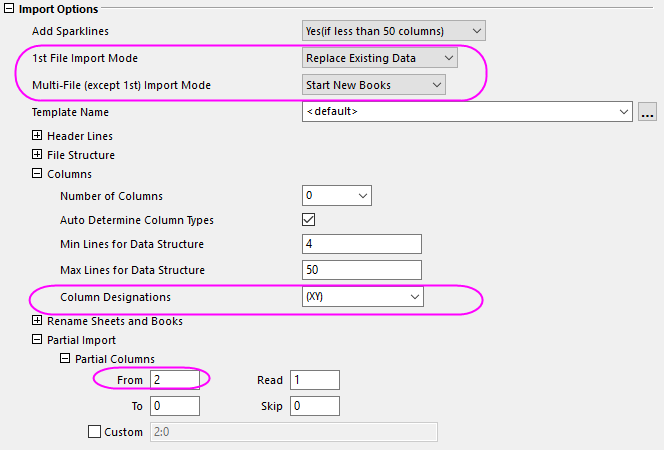This screenshot has width=664, height=450.
Task: Open the Template Name dropdown
Action: (x=467, y=112)
